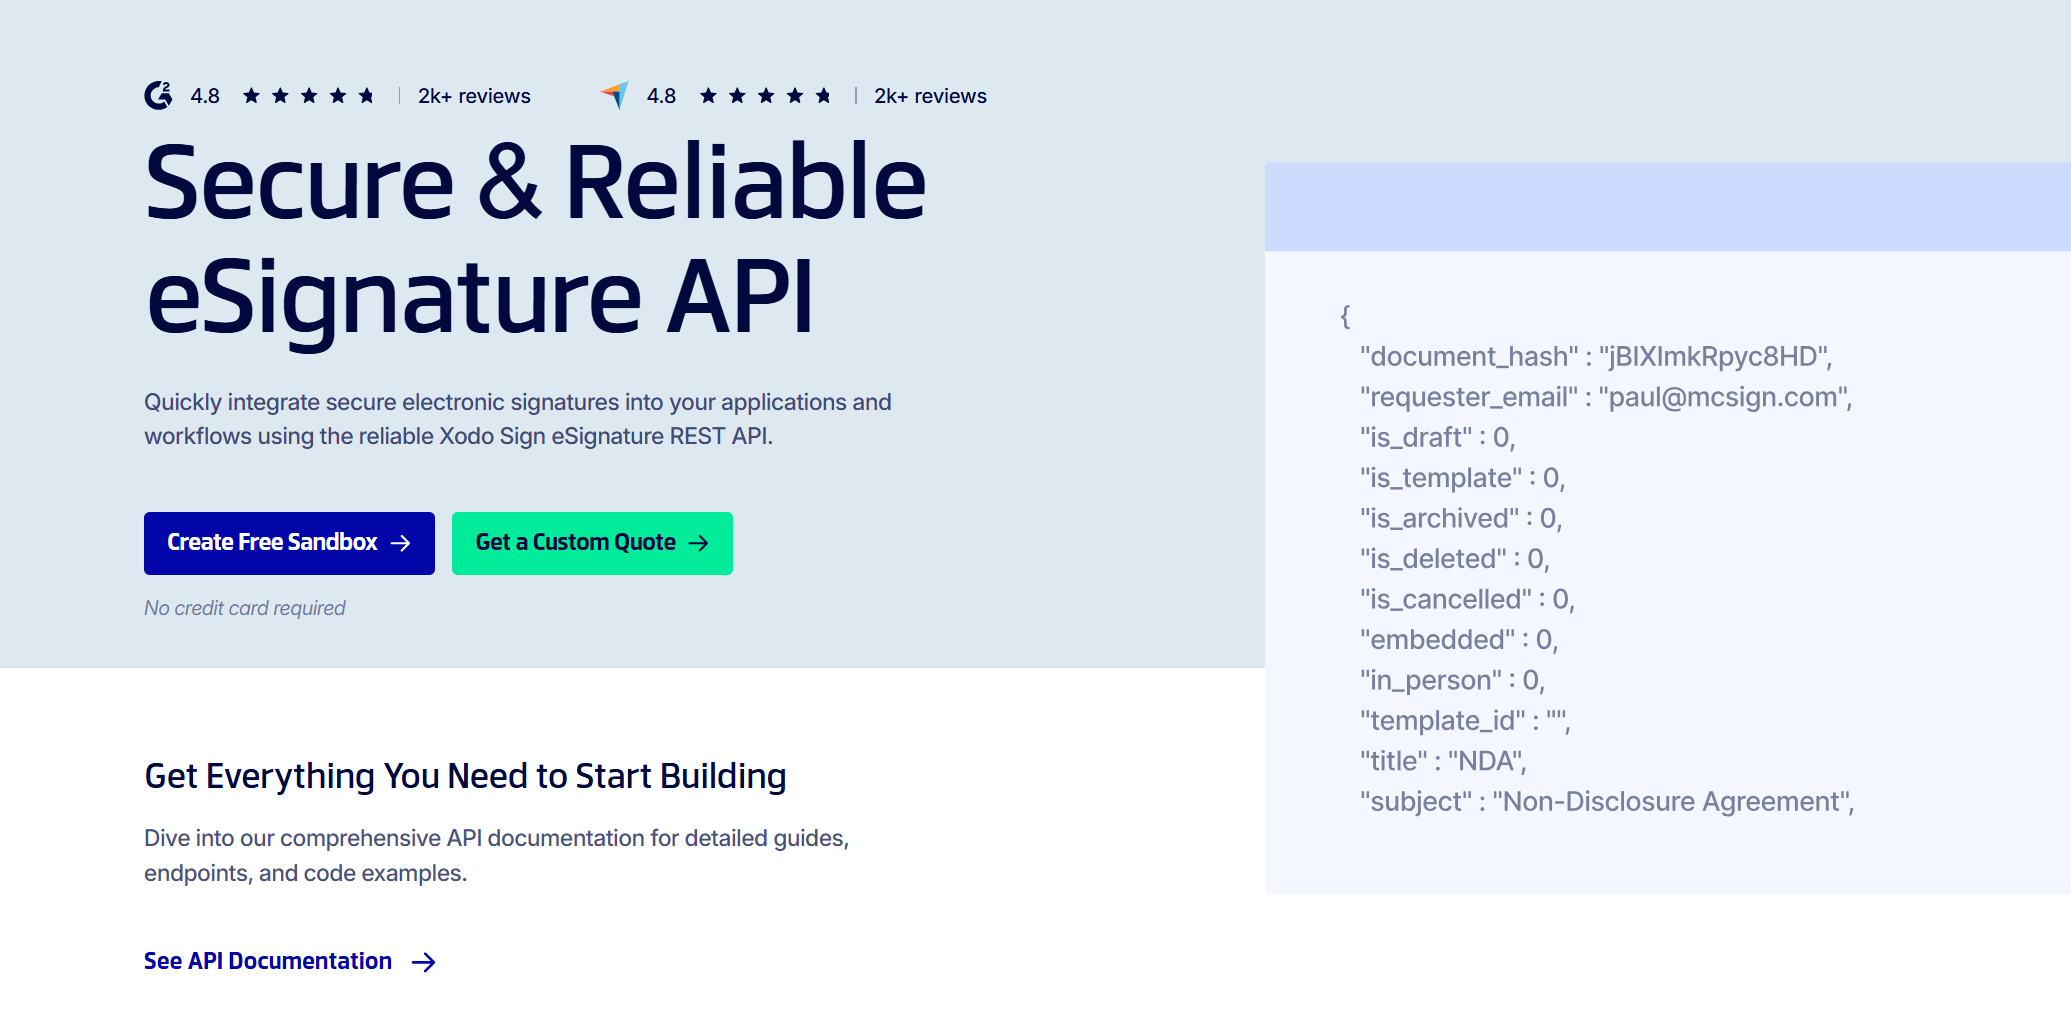
Task: Click 'Get Everything You Need to Start Building' heading
Action: pos(465,776)
